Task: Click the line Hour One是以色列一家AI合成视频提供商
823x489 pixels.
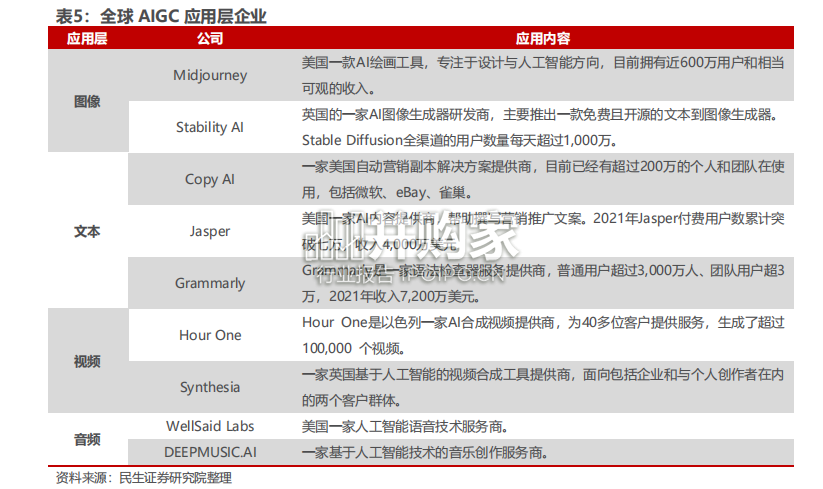Action: [543, 322]
